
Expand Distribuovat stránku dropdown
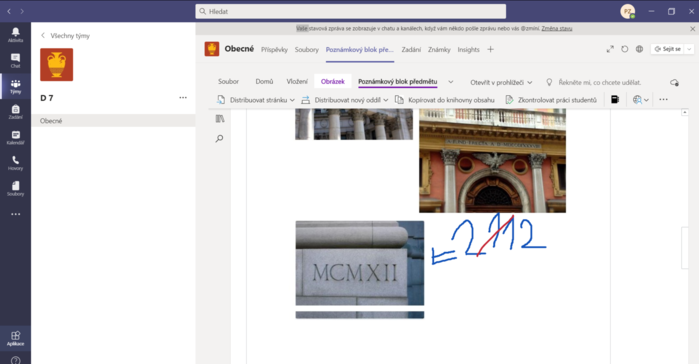(292, 100)
